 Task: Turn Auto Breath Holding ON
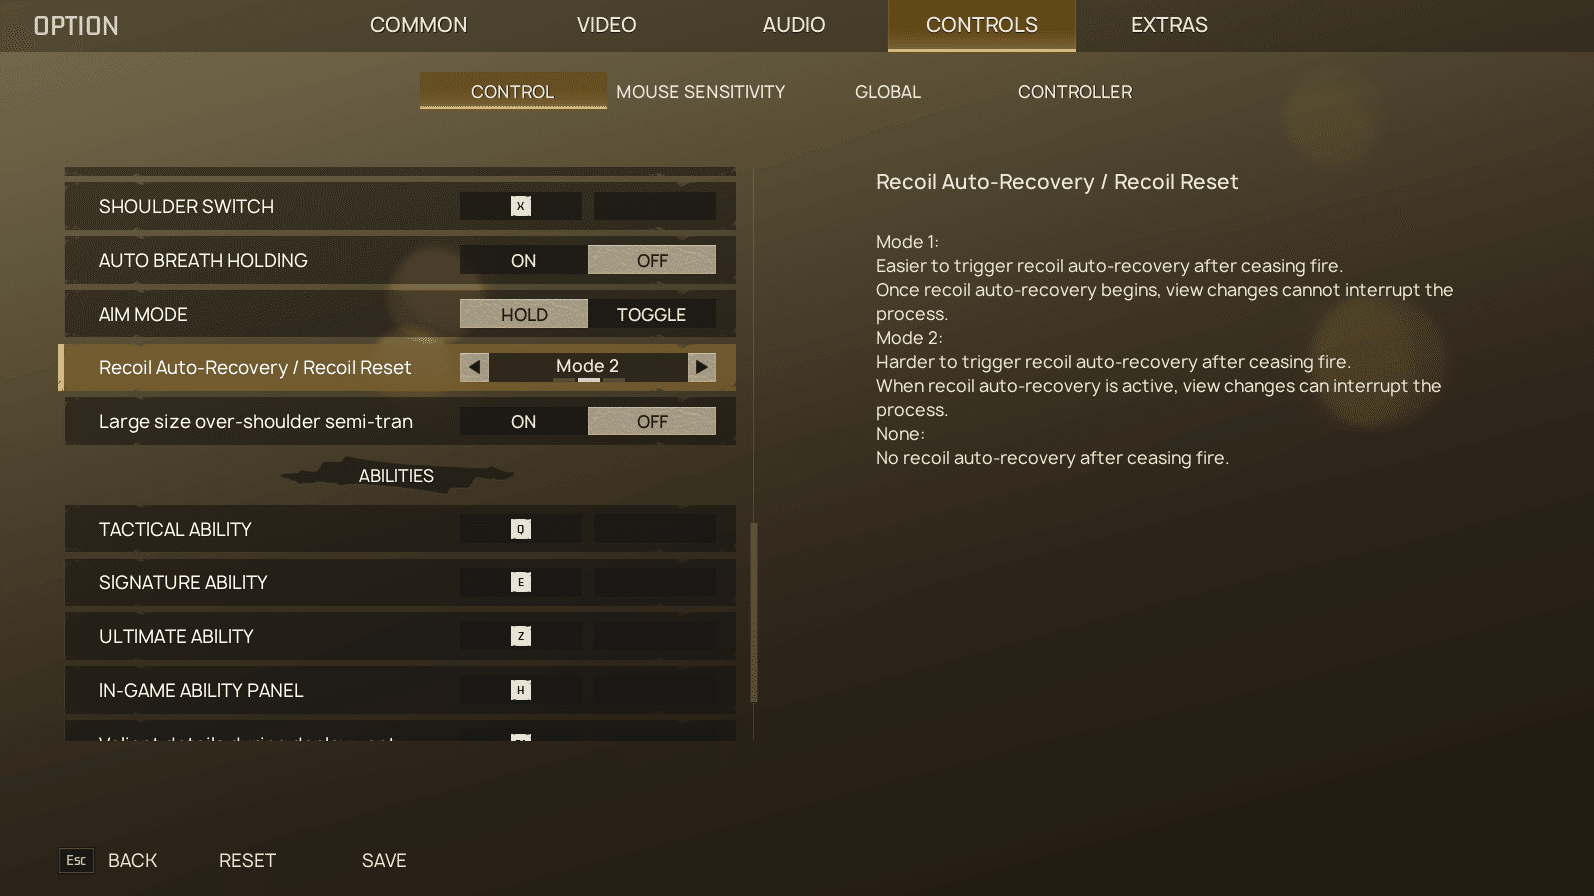click(x=523, y=260)
